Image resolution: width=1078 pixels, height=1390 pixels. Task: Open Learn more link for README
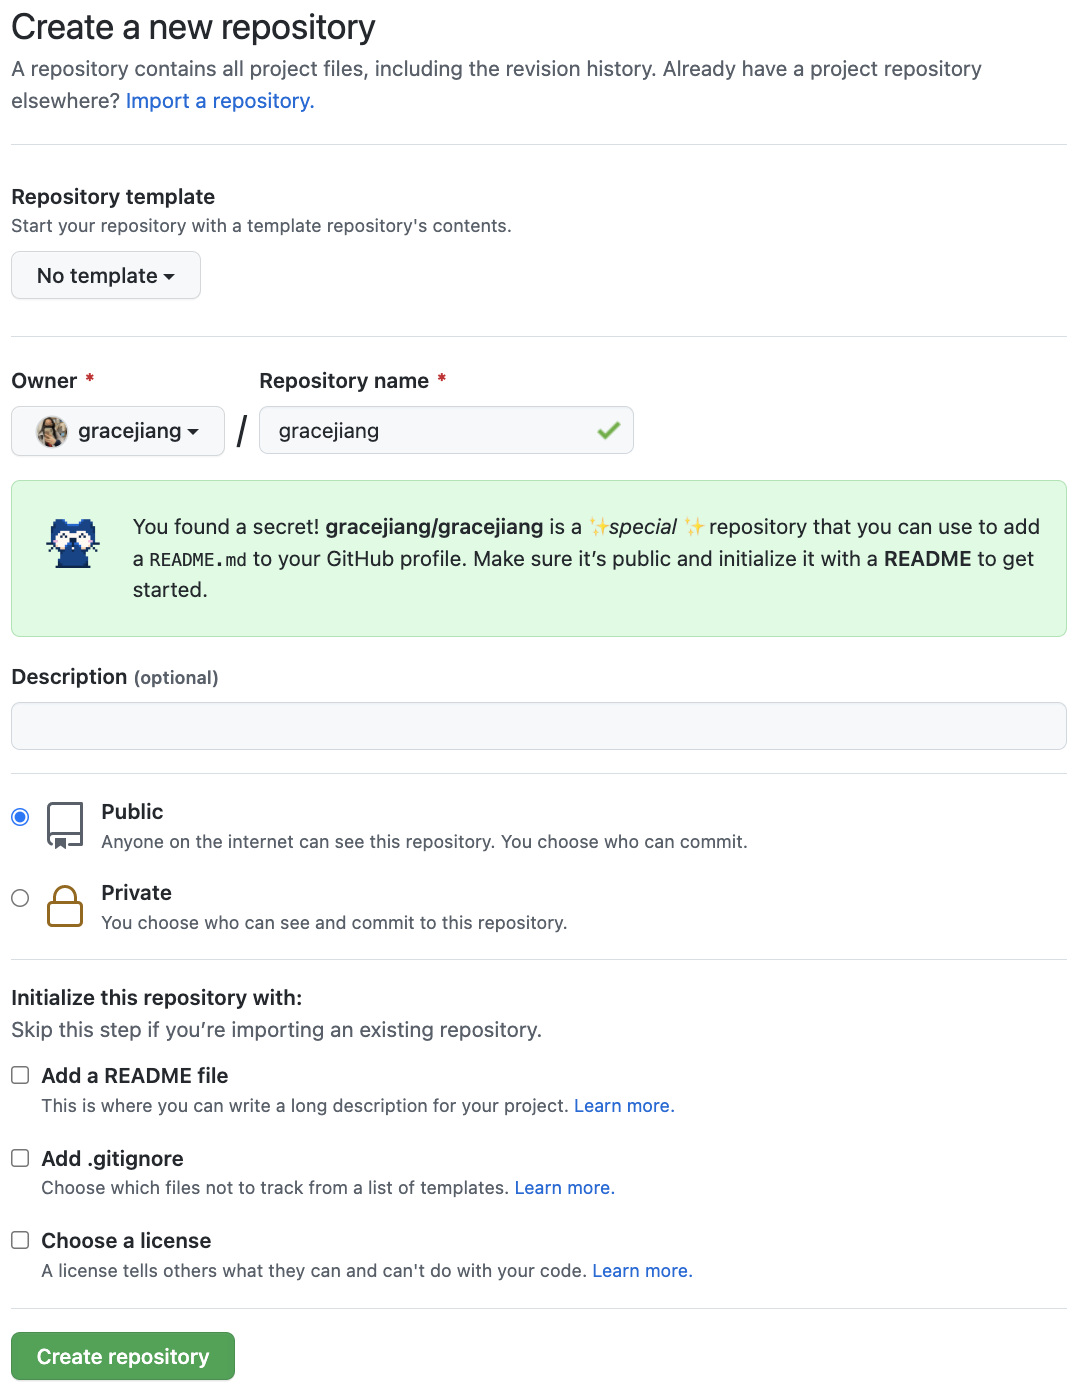[x=624, y=1106]
